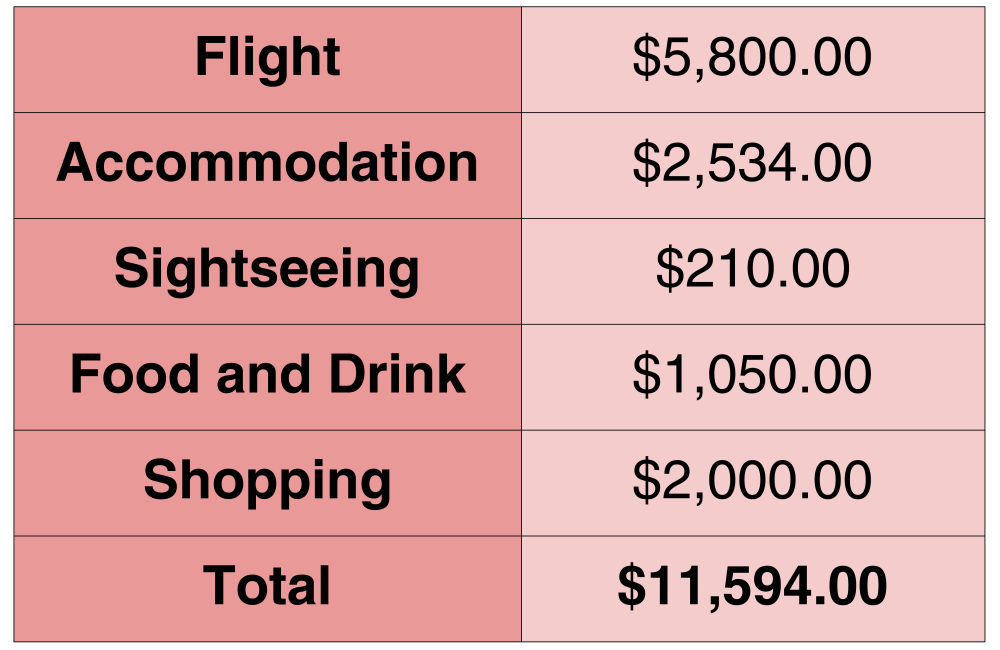
Task: Click the border between Shopping and Total rows
Action: (500, 536)
